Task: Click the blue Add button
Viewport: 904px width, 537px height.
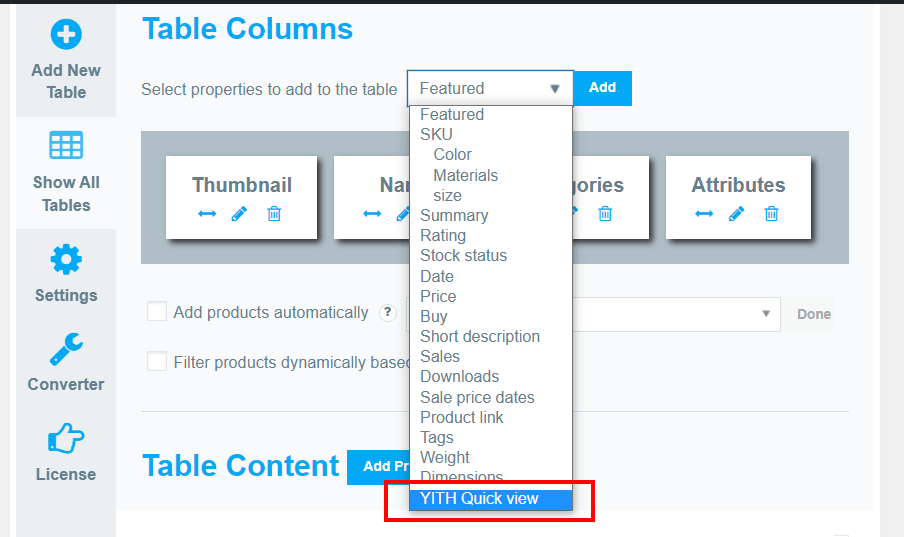Action: (602, 88)
